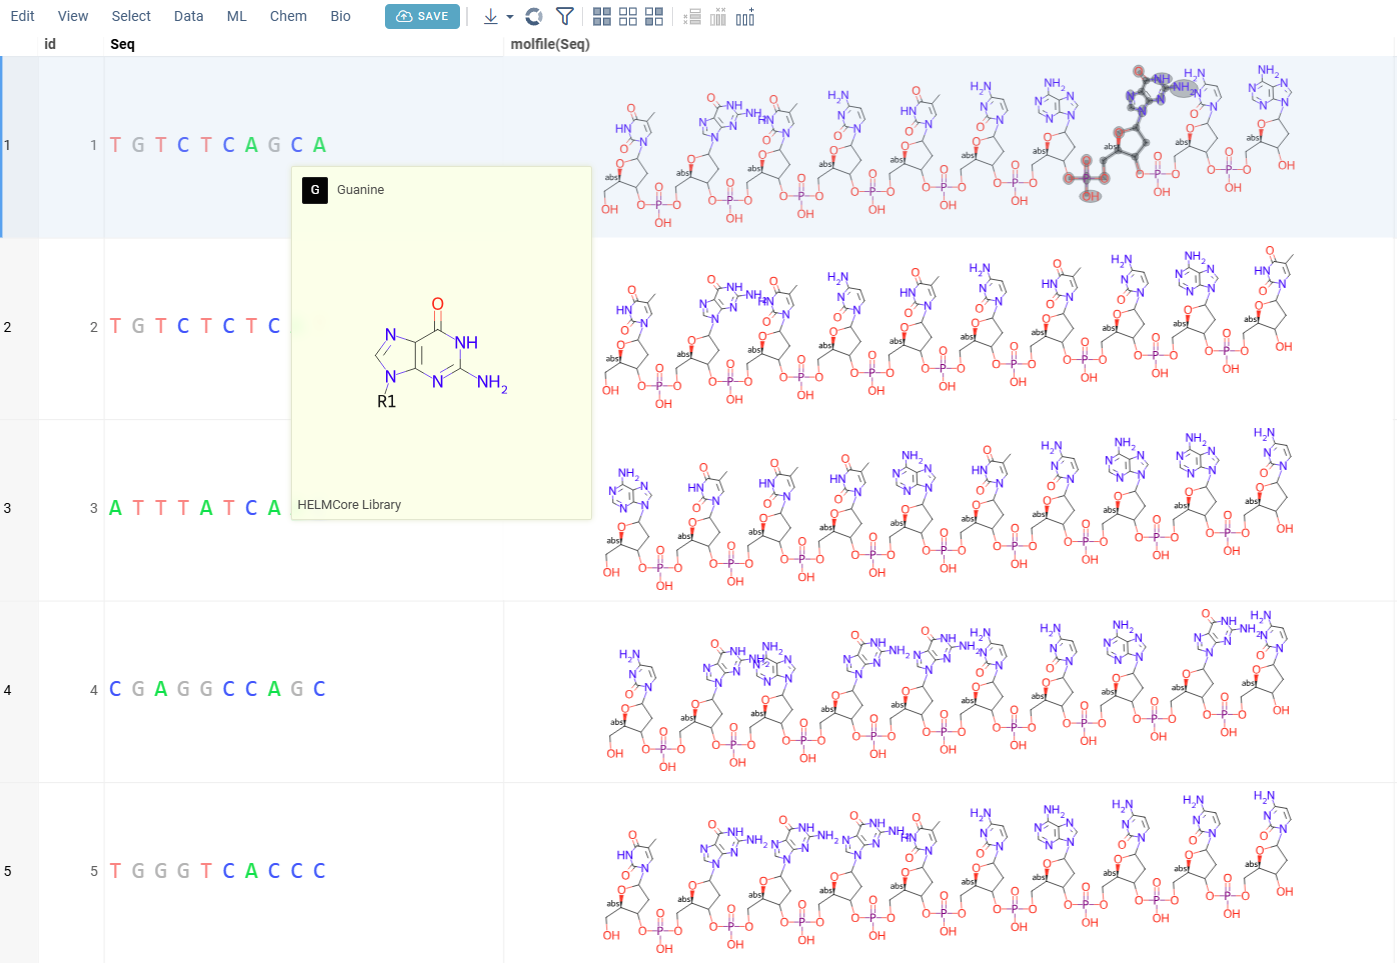Open the ML menu
The image size is (1397, 963).
coord(236,16)
